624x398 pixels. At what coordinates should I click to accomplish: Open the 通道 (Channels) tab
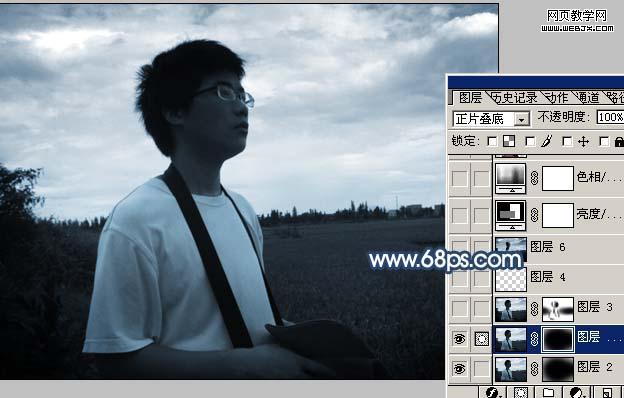click(587, 98)
